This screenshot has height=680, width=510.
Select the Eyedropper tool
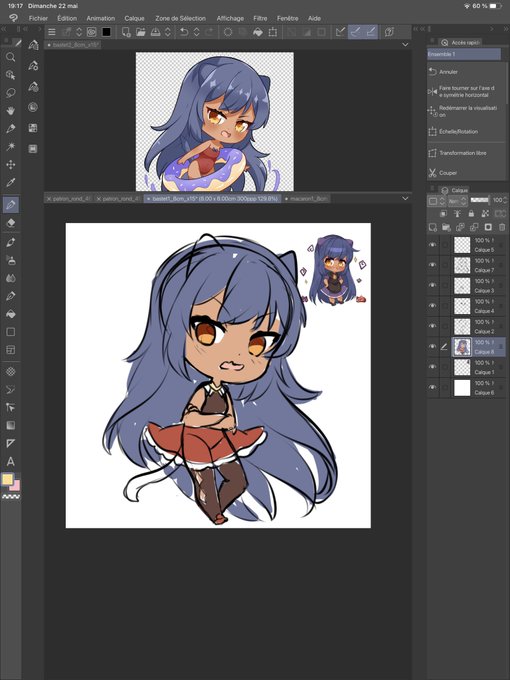[x=11, y=183]
